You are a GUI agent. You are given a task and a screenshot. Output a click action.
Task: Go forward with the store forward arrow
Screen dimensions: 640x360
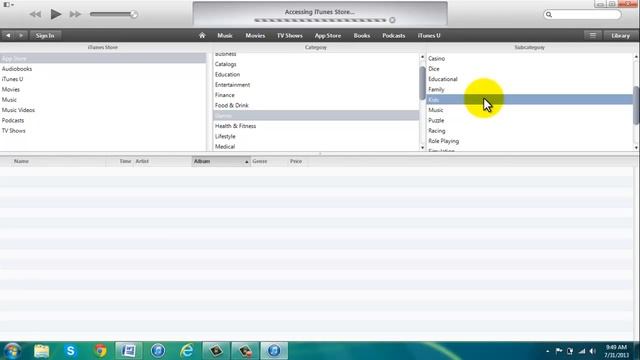(x=21, y=36)
